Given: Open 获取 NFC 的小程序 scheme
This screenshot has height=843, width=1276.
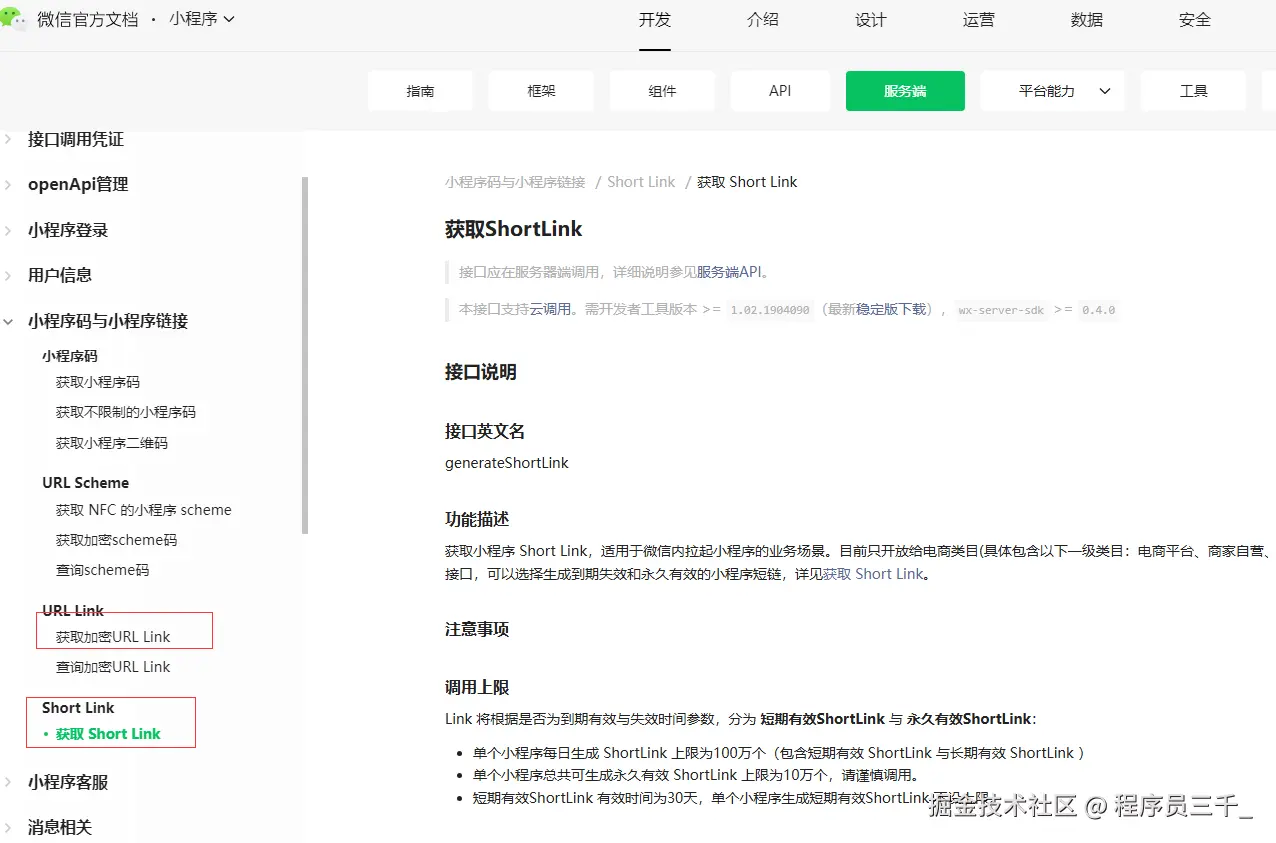Looking at the screenshot, I should coord(144,510).
